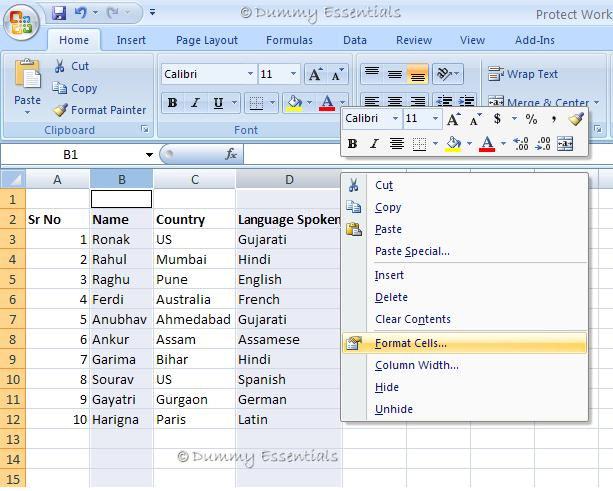Click Format Painter brush on mini toolbar

point(575,119)
